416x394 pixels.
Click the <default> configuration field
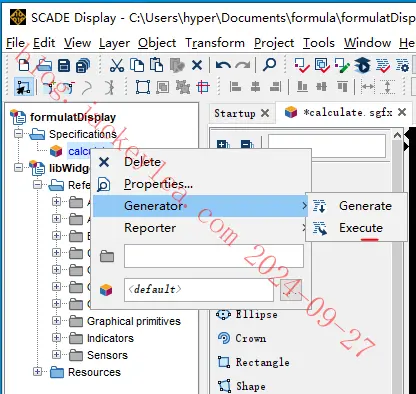(x=199, y=289)
